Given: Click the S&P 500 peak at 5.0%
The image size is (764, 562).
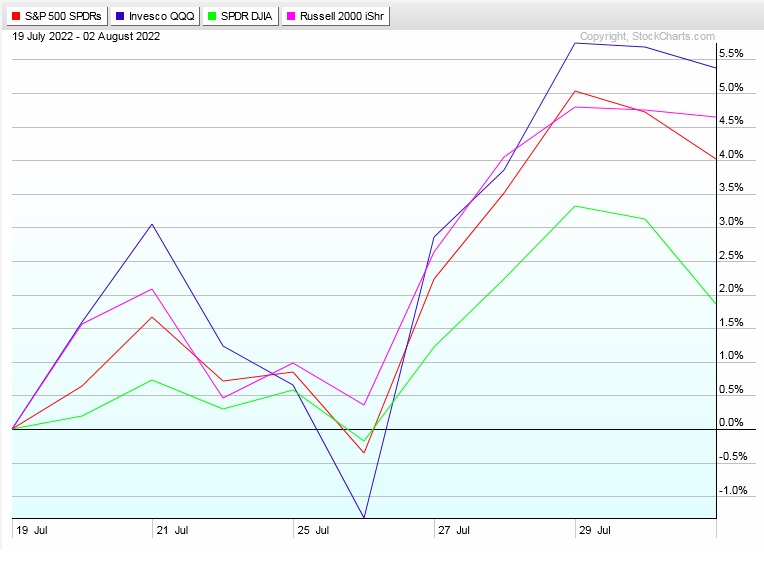Looking at the screenshot, I should tap(575, 91).
